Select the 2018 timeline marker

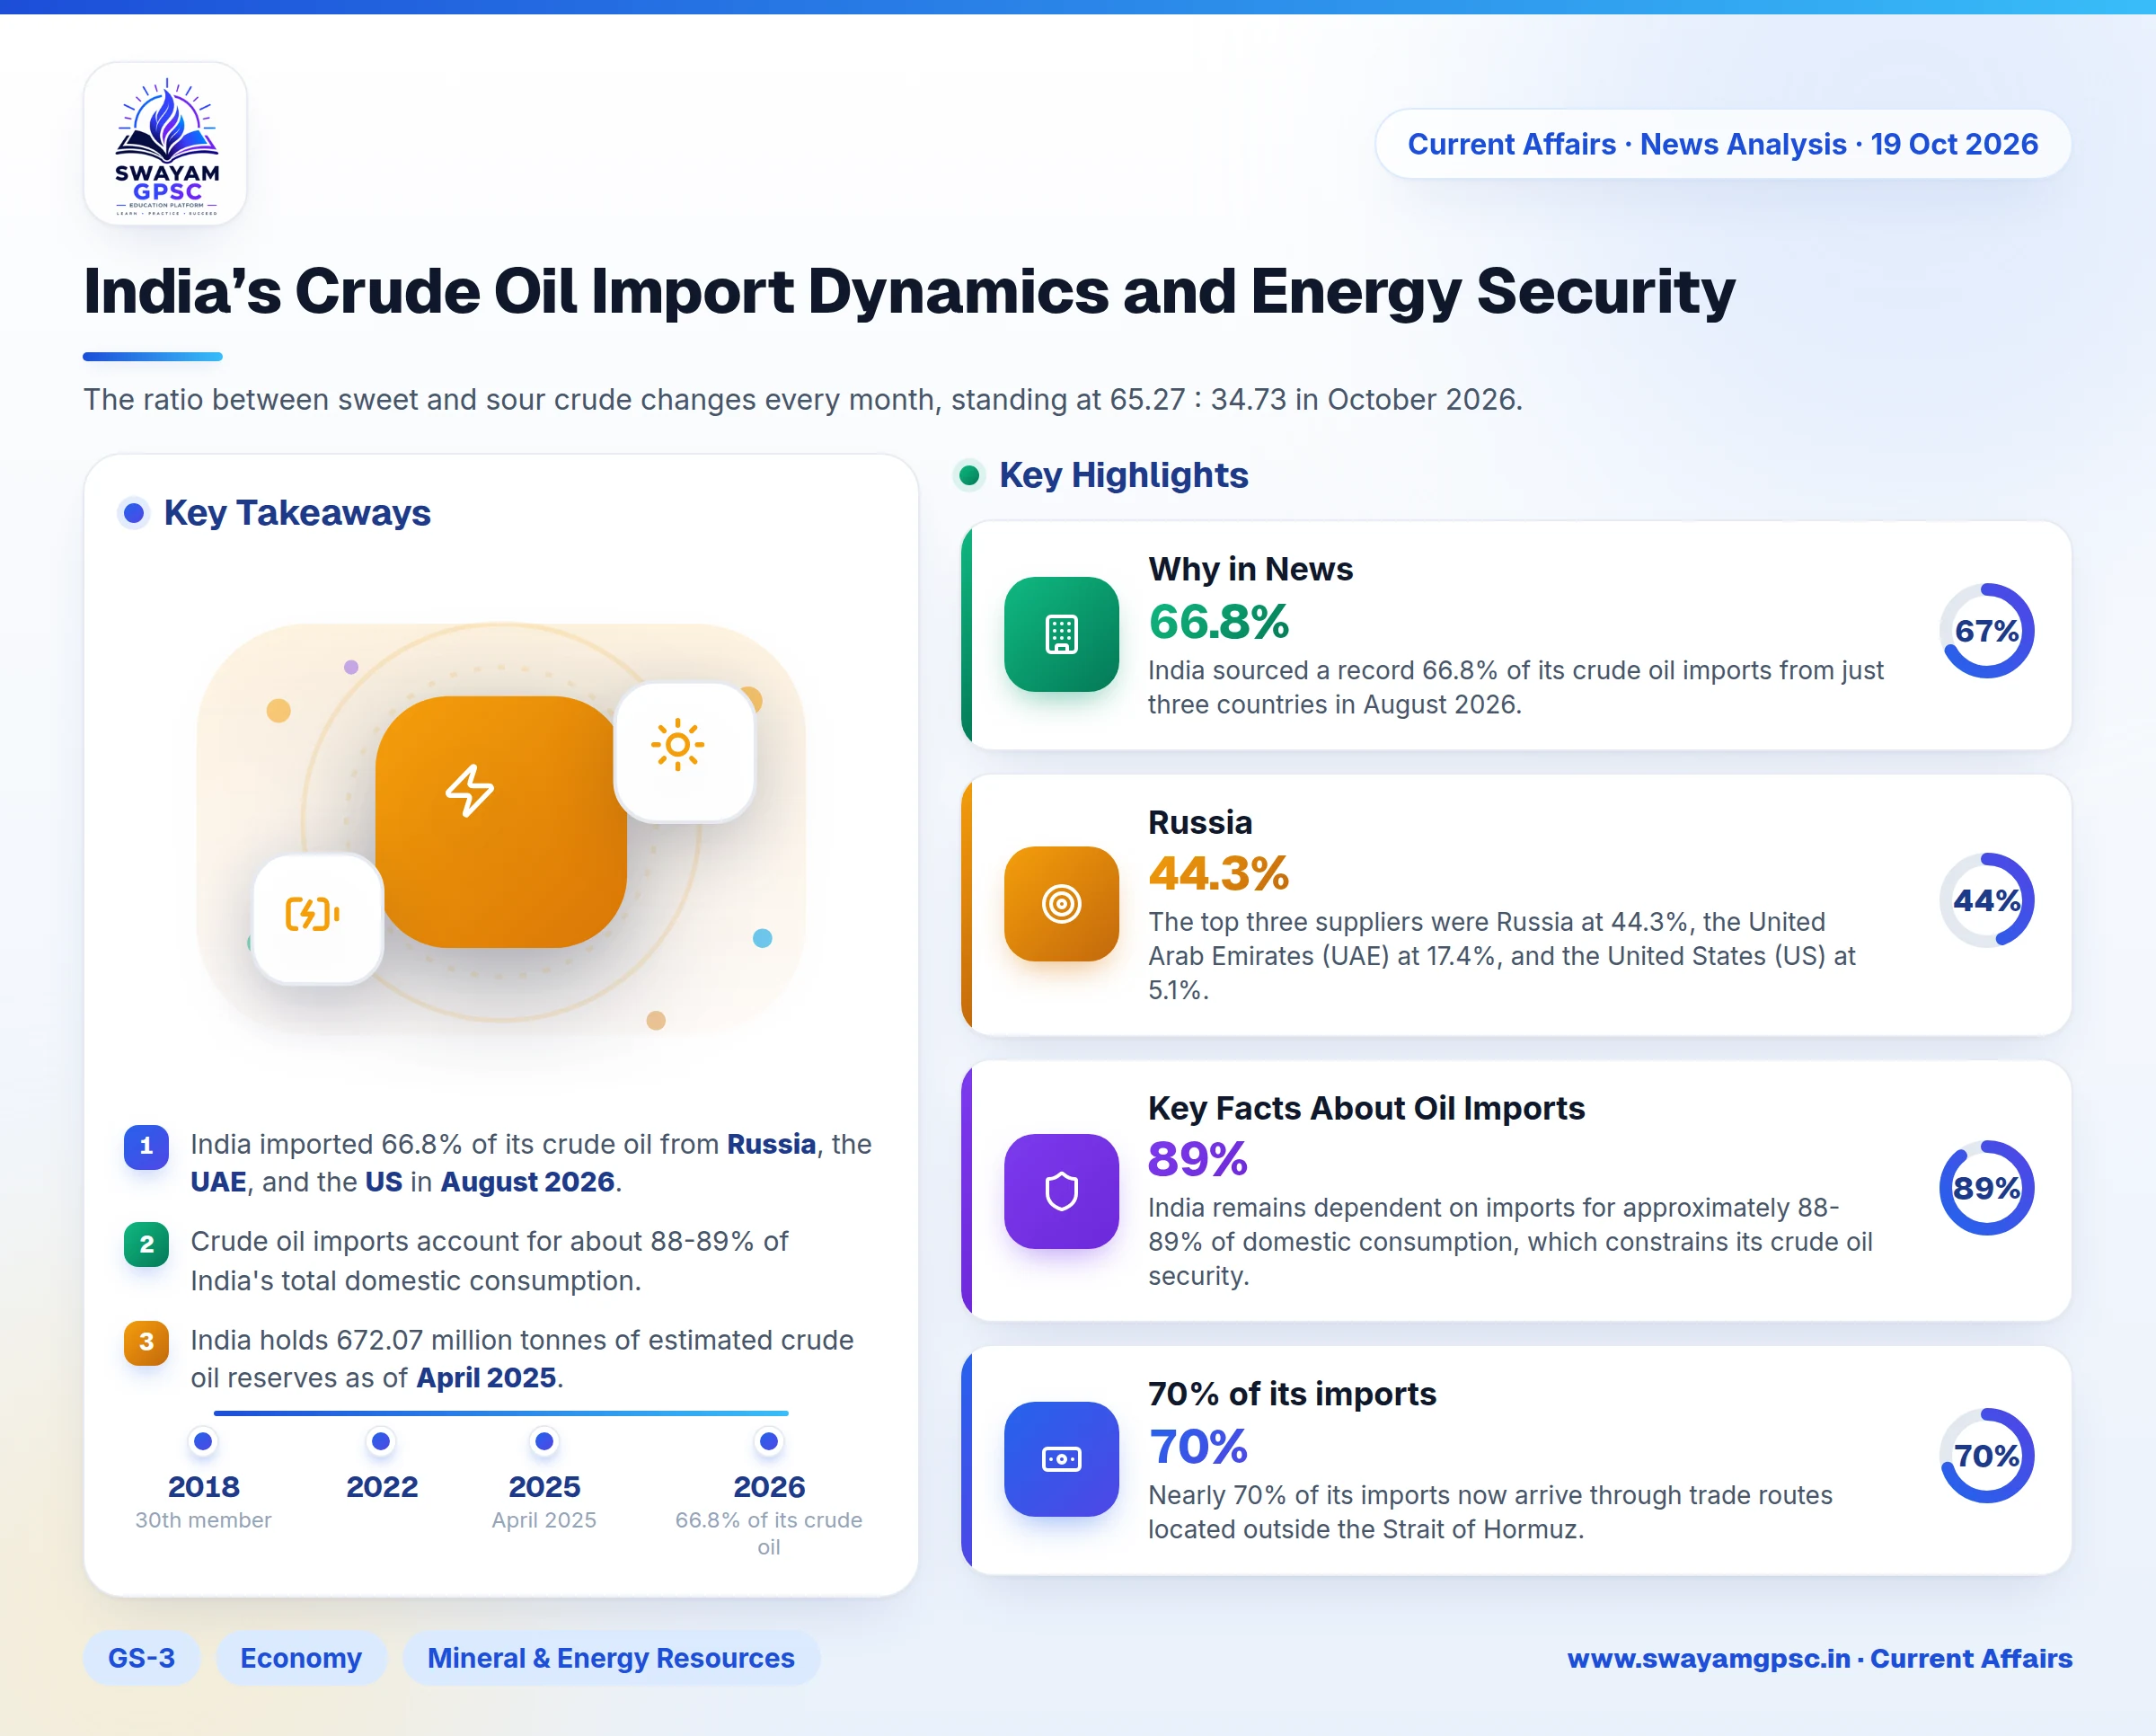click(203, 1441)
